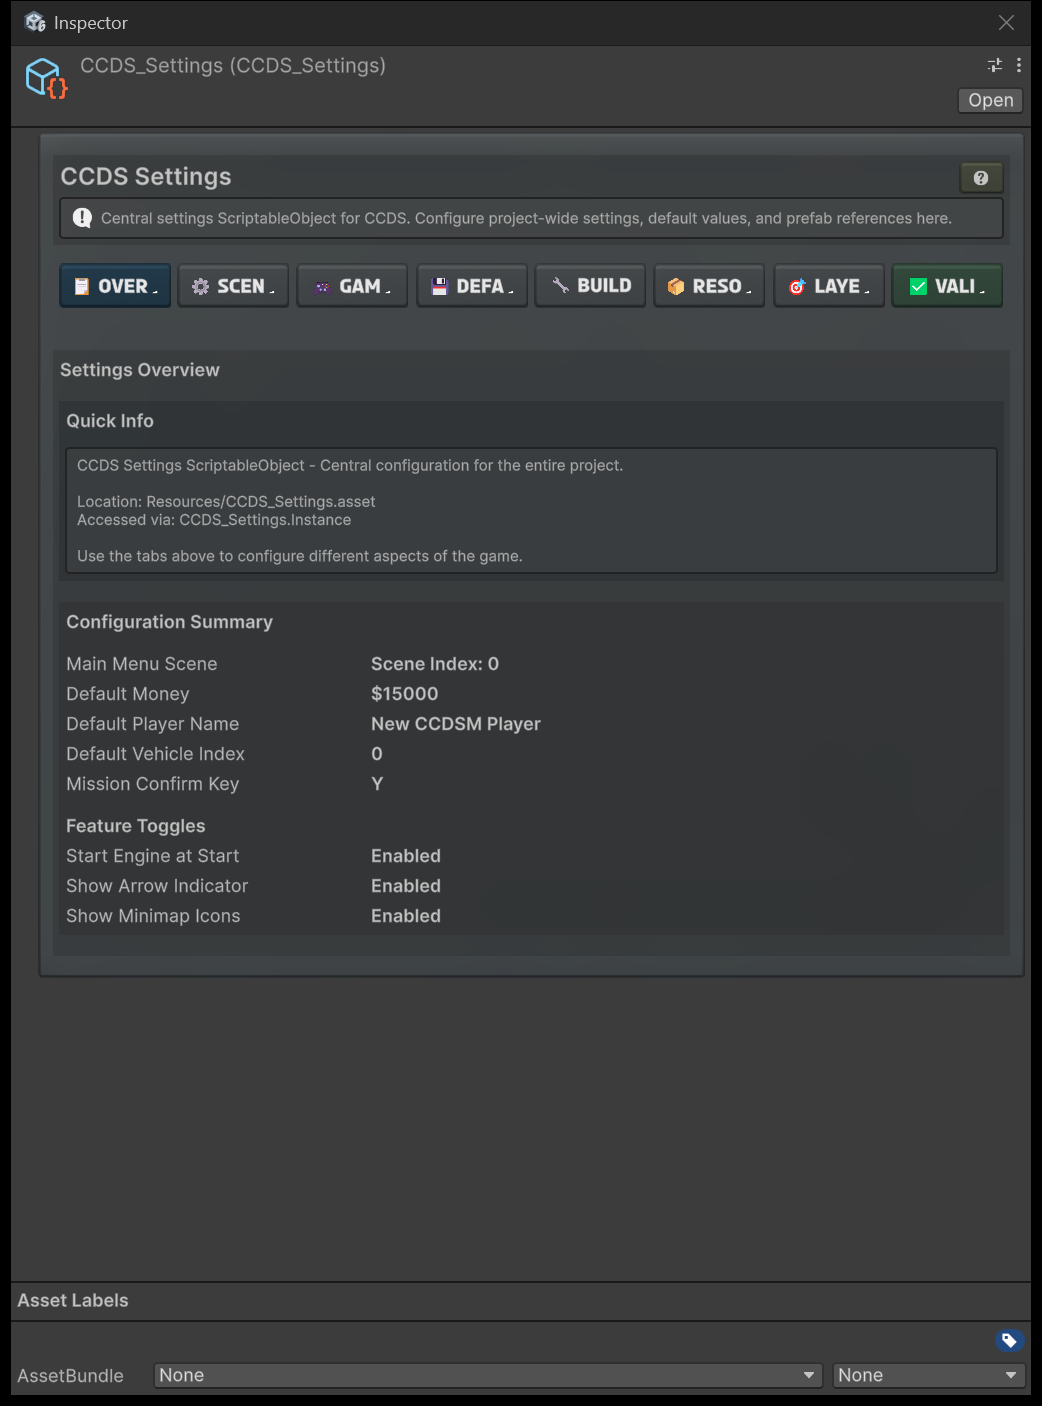
Task: Click the Inspector tab icon
Action: 36,22
